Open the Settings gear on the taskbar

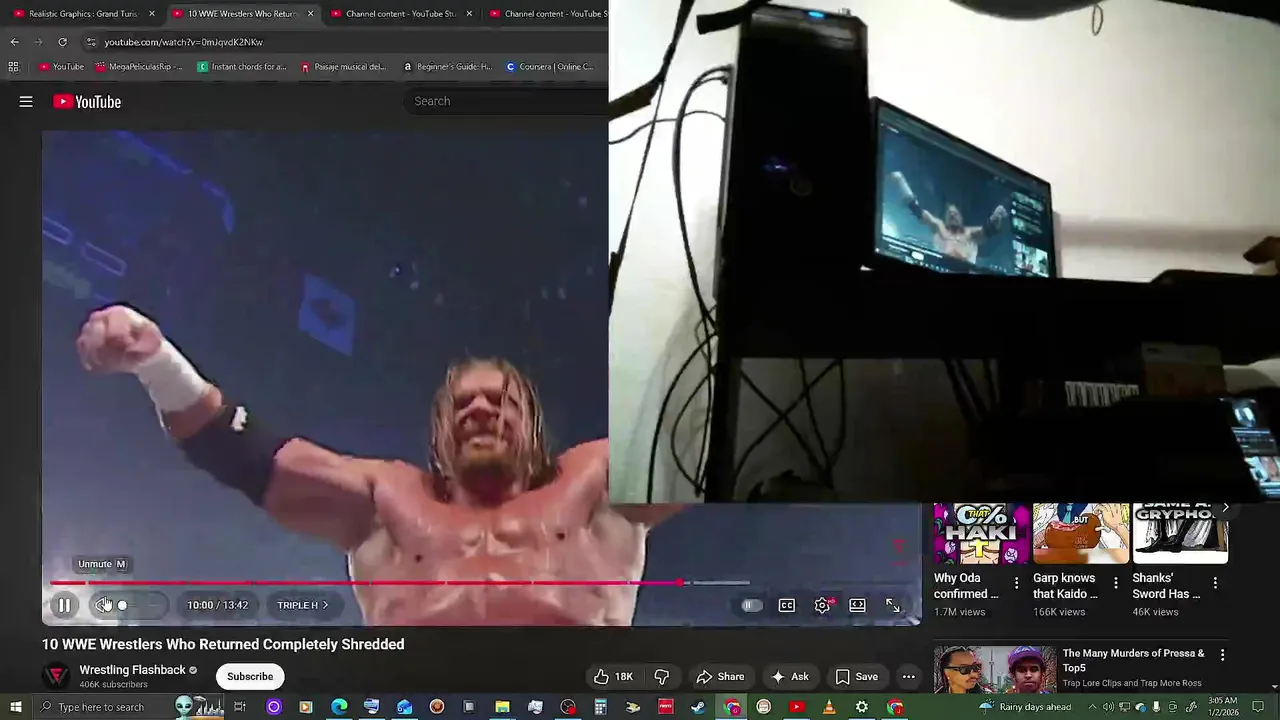click(x=861, y=707)
